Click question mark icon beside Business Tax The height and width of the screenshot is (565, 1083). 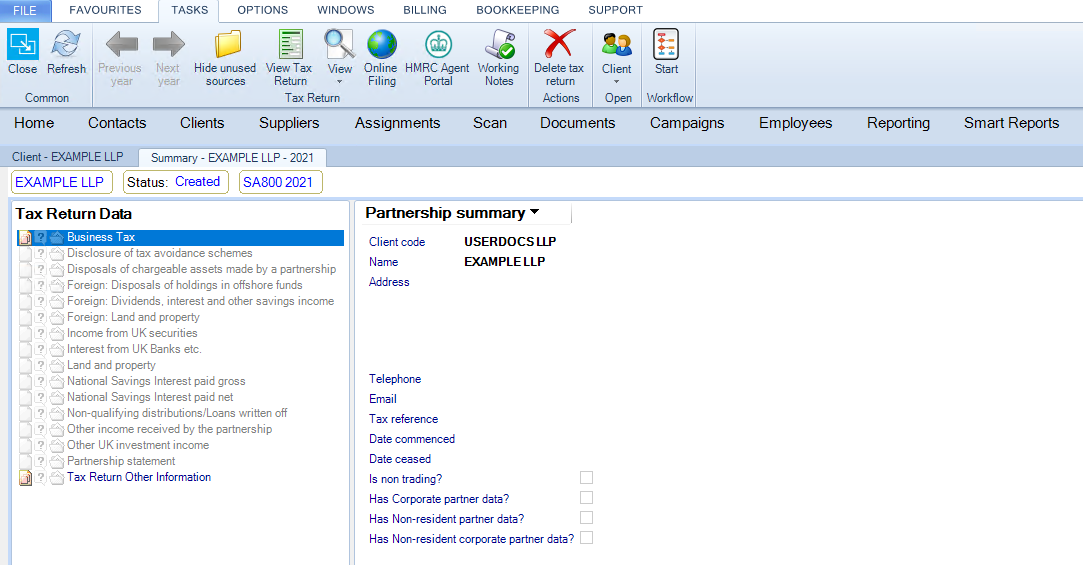point(41,238)
